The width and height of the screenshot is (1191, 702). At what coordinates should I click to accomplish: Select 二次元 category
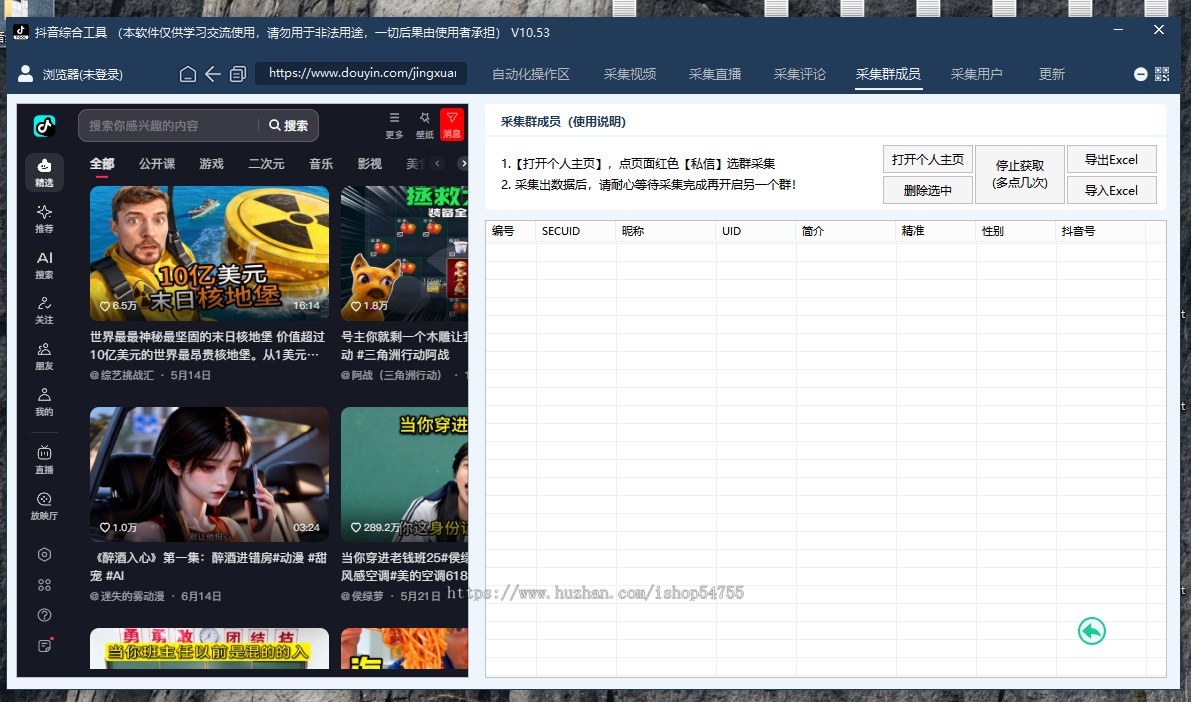(267, 163)
